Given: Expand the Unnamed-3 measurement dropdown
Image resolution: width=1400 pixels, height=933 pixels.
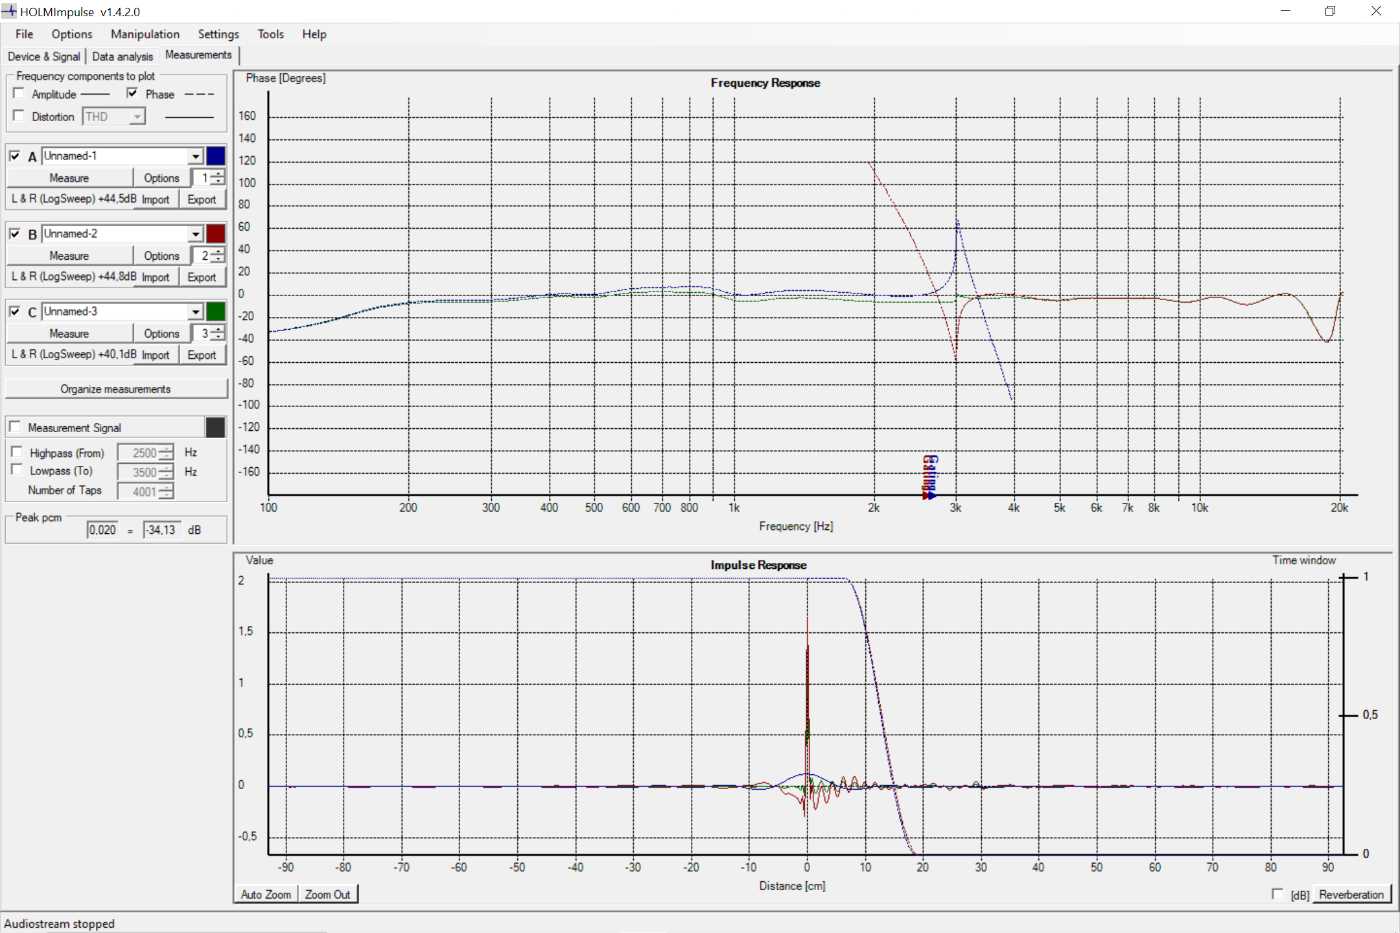Looking at the screenshot, I should coord(196,312).
